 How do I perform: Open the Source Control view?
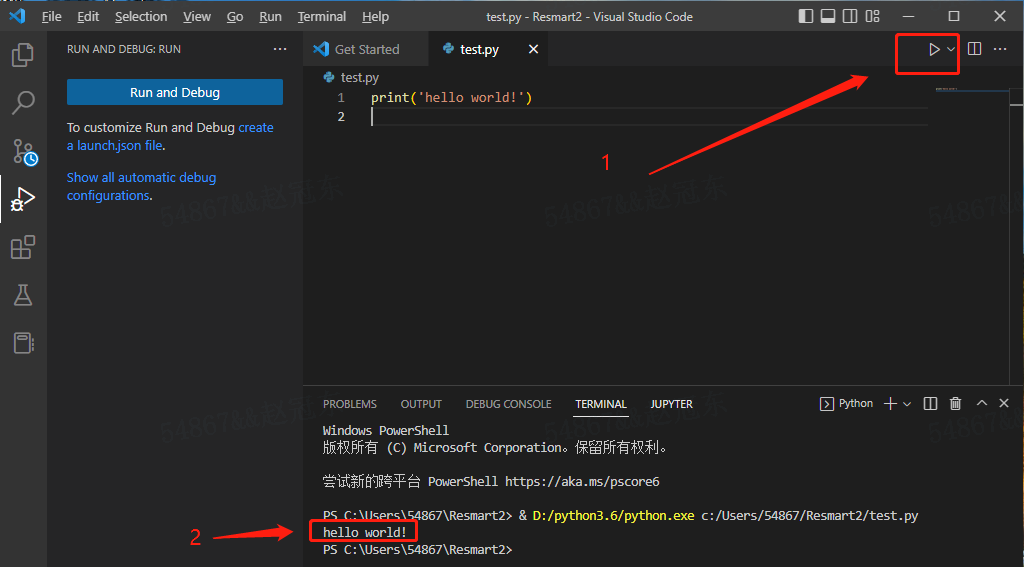click(24, 151)
